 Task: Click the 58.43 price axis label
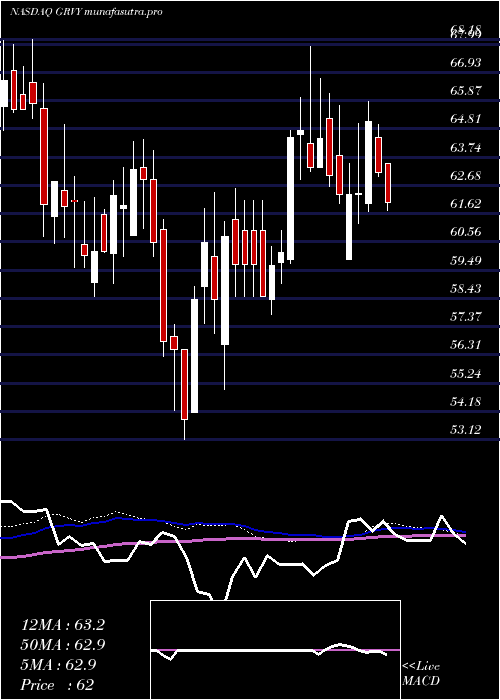coord(466,288)
